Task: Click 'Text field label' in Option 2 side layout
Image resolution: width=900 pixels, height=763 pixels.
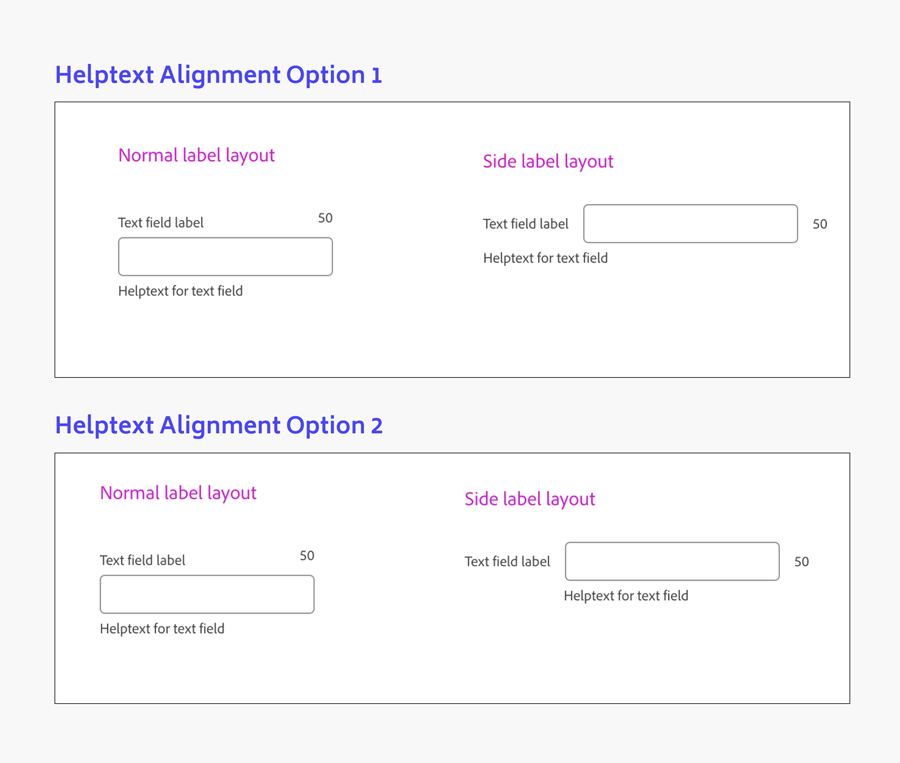Action: pos(507,561)
